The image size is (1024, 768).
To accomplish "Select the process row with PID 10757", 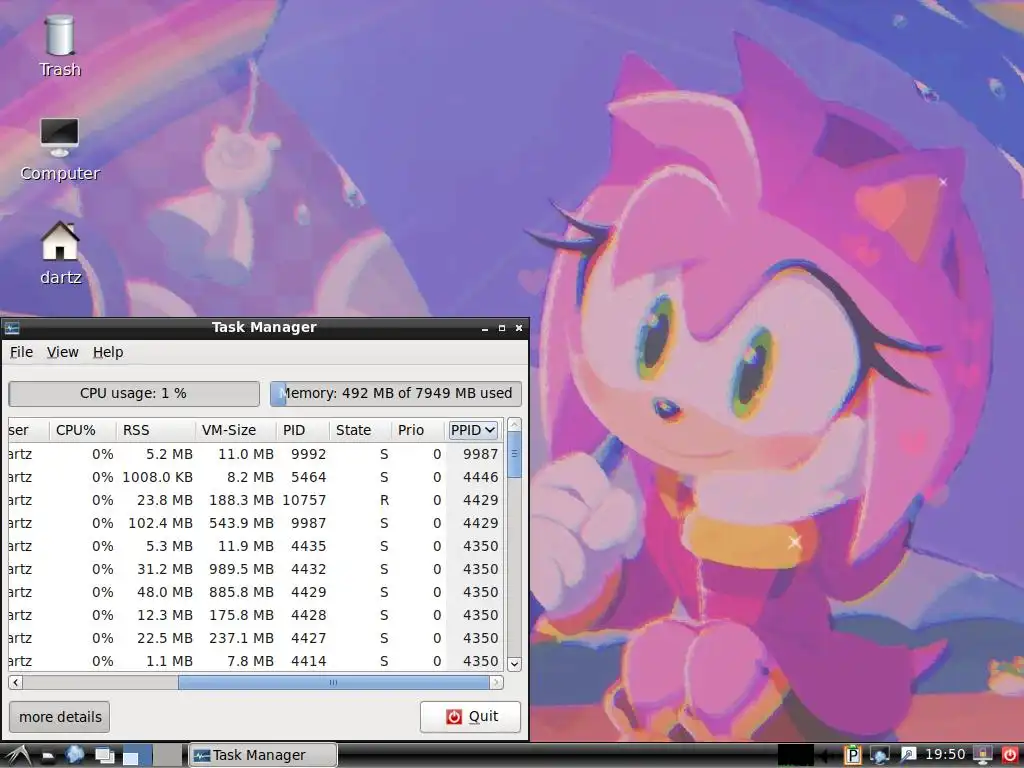I will (255, 500).
